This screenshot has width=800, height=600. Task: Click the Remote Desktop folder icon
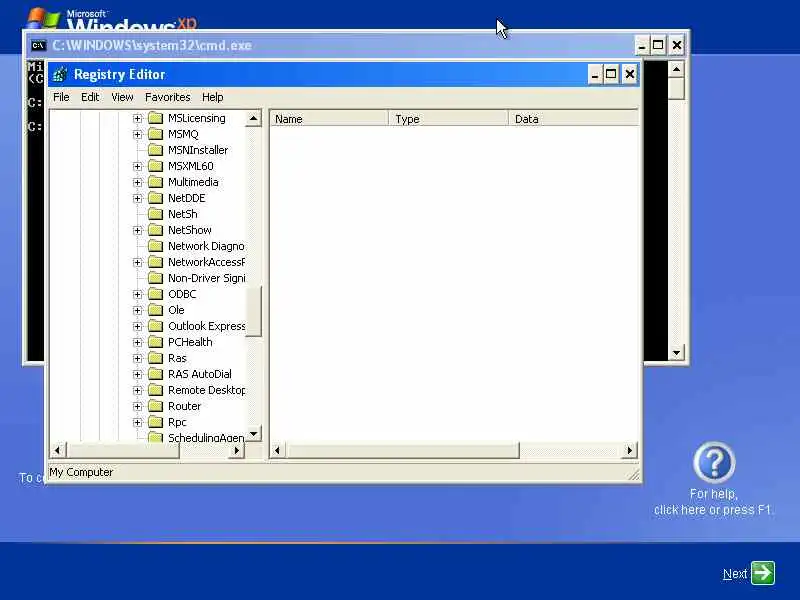click(x=155, y=390)
